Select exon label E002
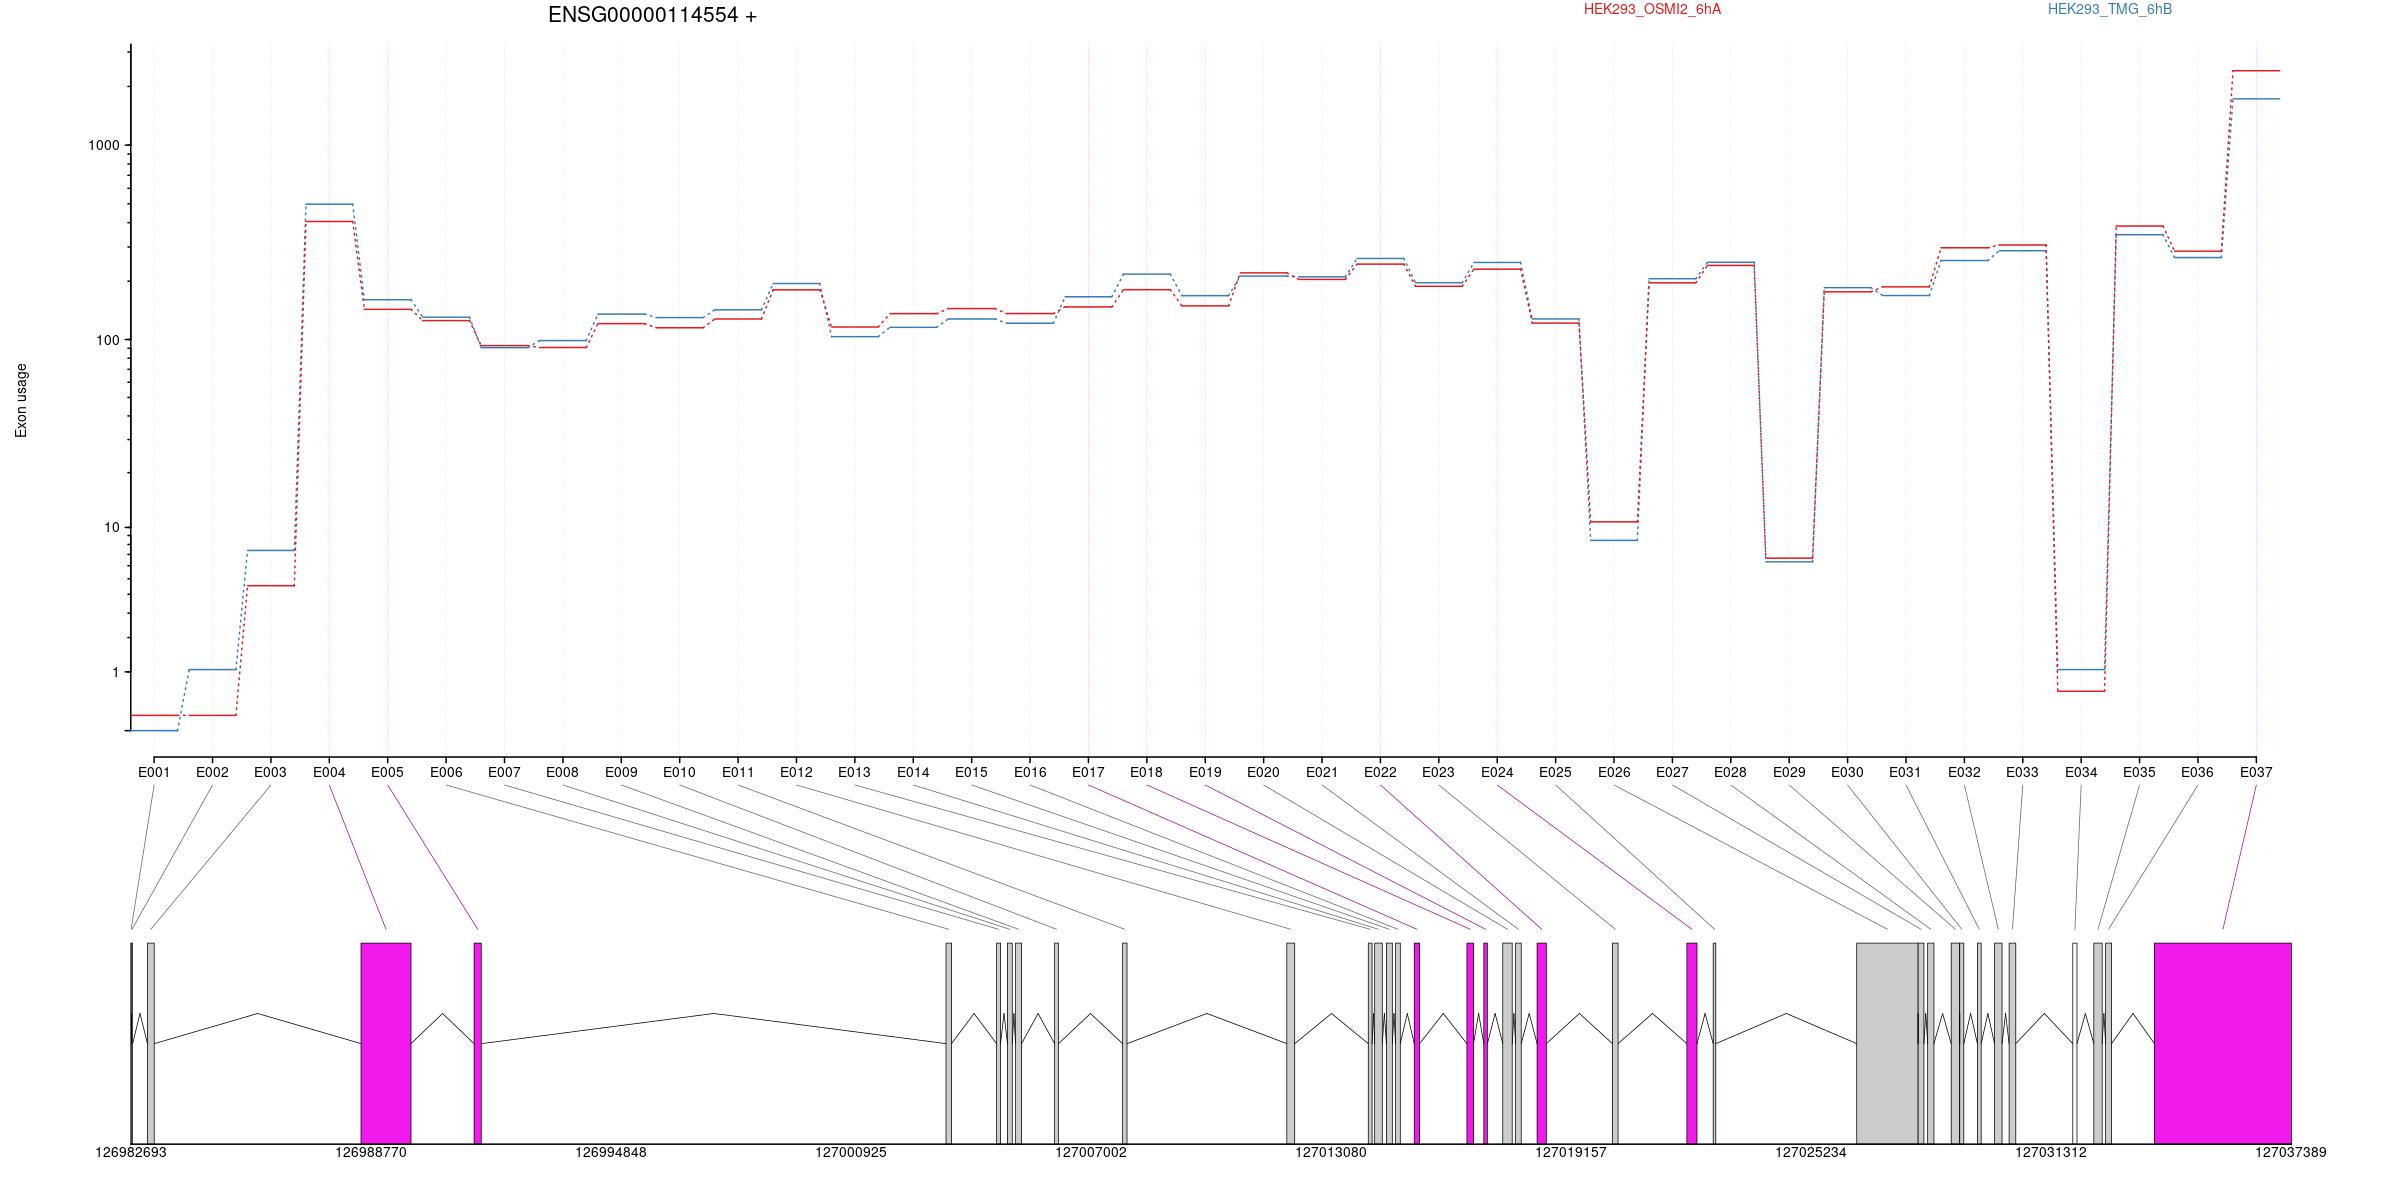 [x=212, y=772]
